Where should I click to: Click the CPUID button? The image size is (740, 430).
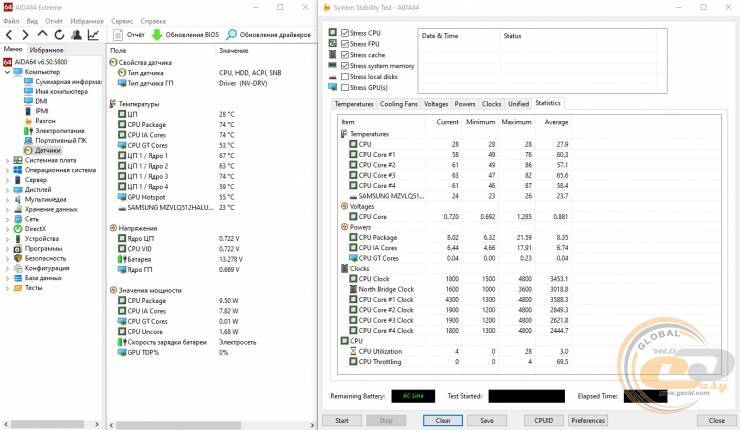pos(544,420)
